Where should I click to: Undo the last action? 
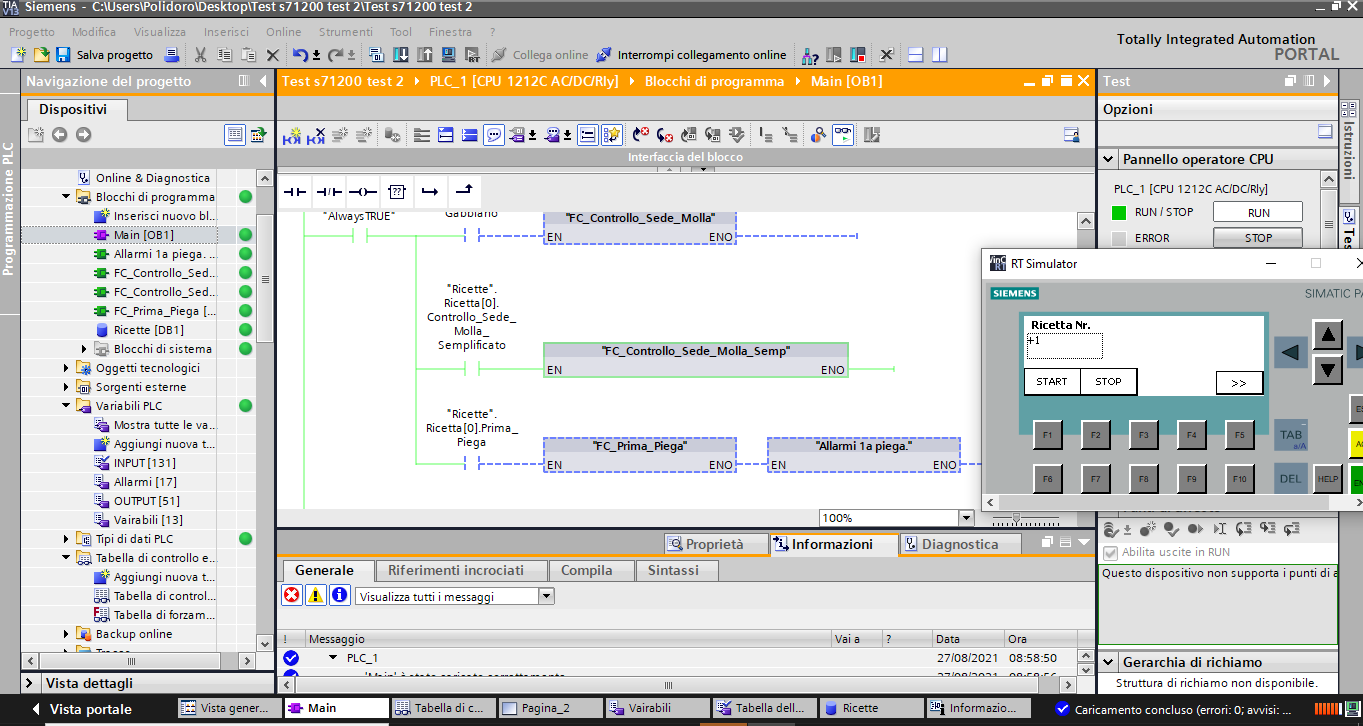[x=300, y=54]
